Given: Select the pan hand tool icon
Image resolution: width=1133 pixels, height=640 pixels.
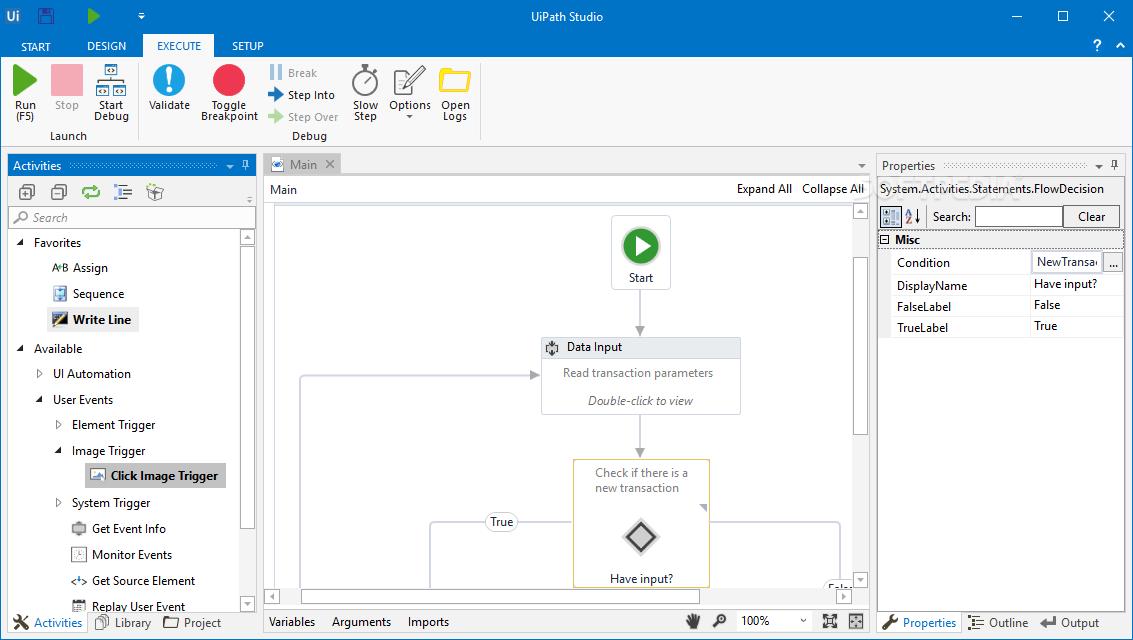Looking at the screenshot, I should point(693,621).
